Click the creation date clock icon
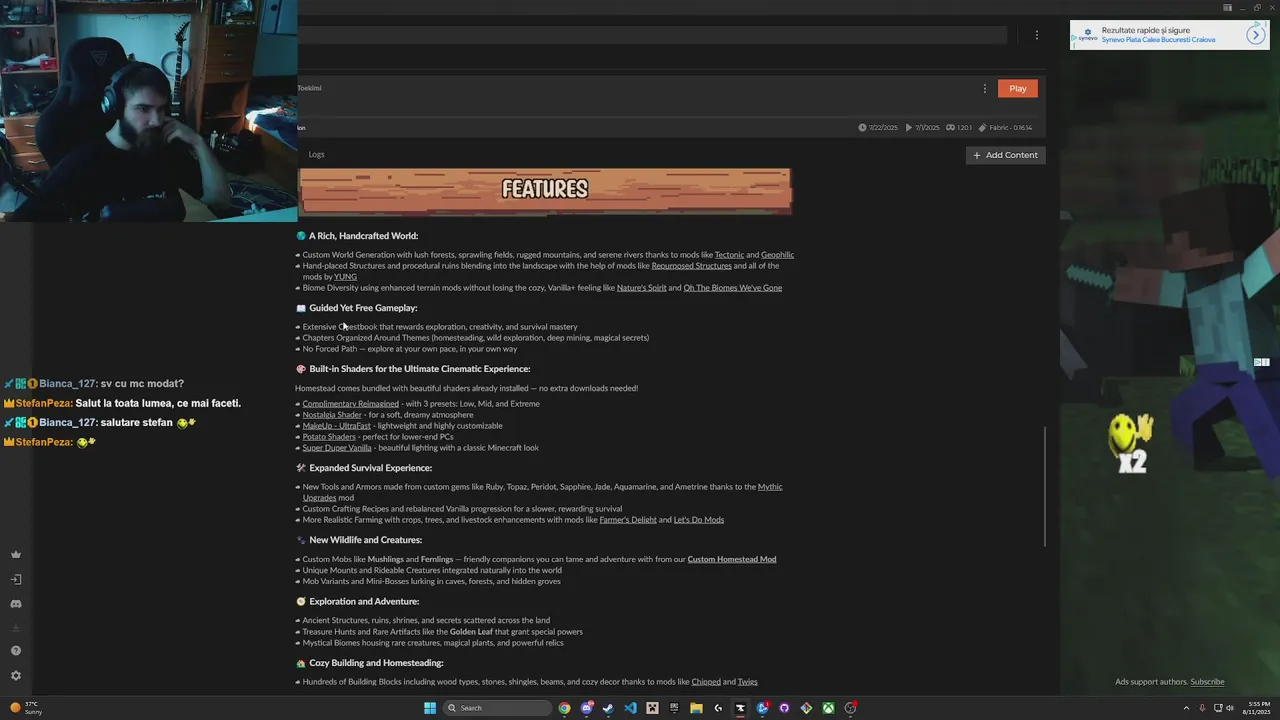 (862, 128)
